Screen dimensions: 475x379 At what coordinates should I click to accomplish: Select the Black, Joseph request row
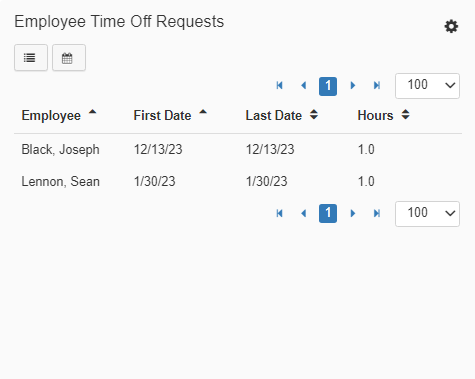pos(238,149)
